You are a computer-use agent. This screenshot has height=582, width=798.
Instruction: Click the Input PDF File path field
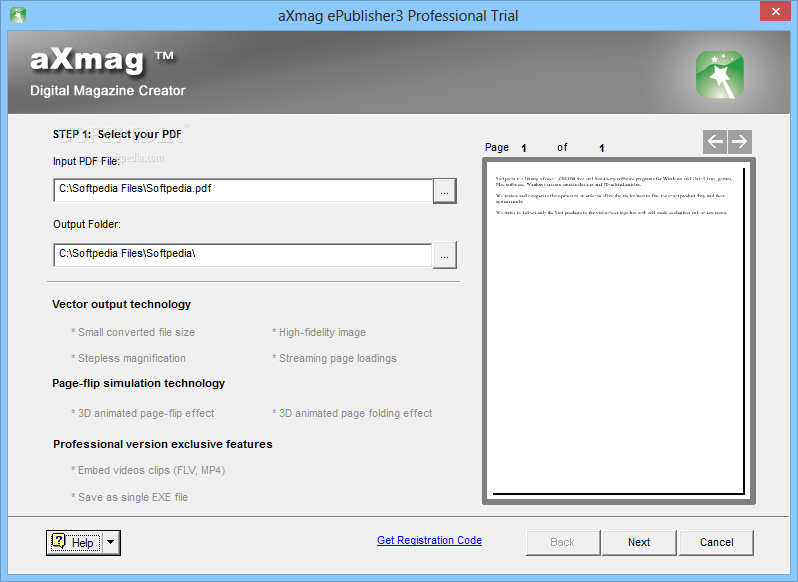click(243, 190)
